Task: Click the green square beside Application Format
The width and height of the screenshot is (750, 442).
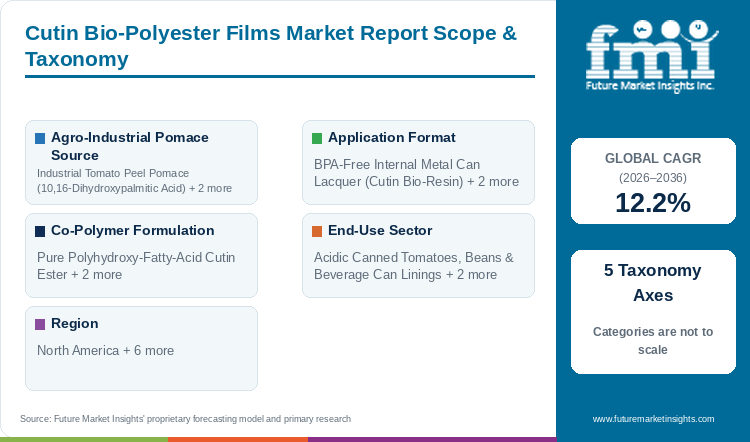Action: pos(317,138)
